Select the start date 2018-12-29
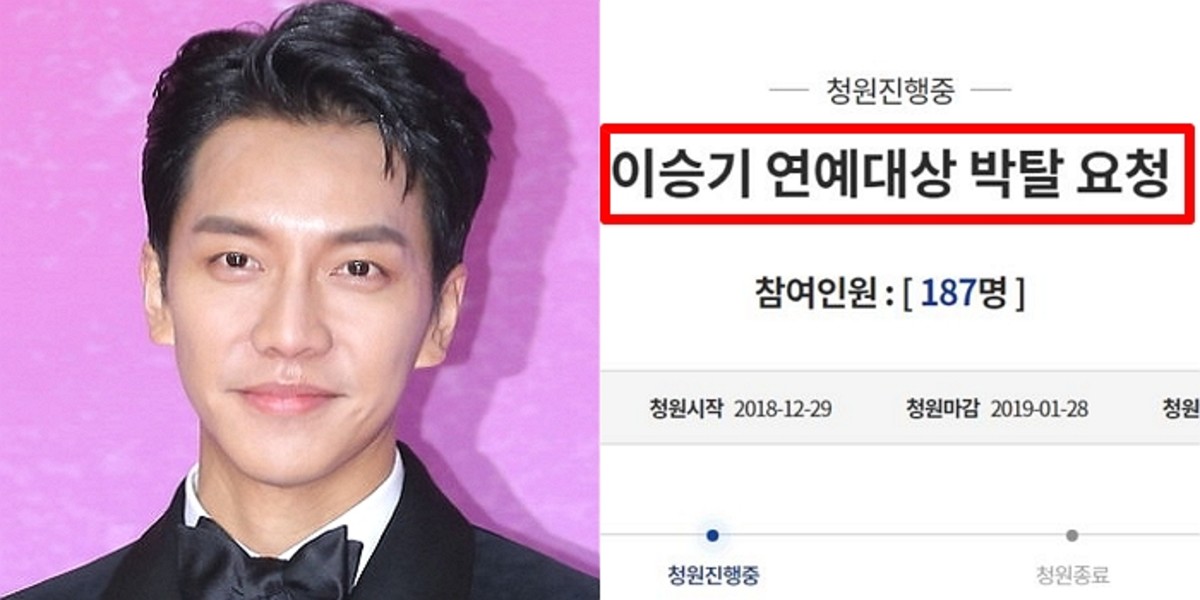 pos(783,409)
